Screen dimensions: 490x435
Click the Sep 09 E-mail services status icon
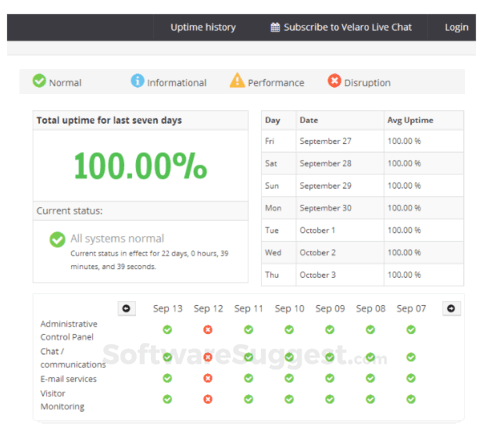(x=330, y=378)
